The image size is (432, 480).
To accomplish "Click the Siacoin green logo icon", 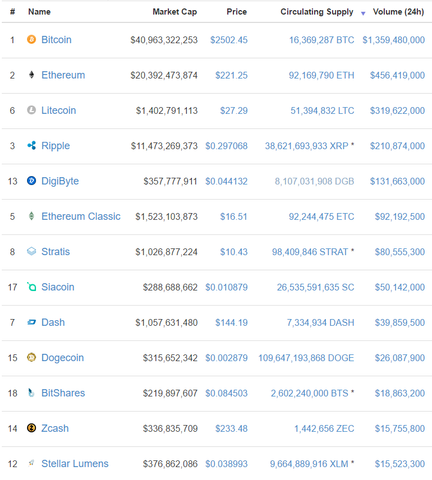I will [31, 287].
